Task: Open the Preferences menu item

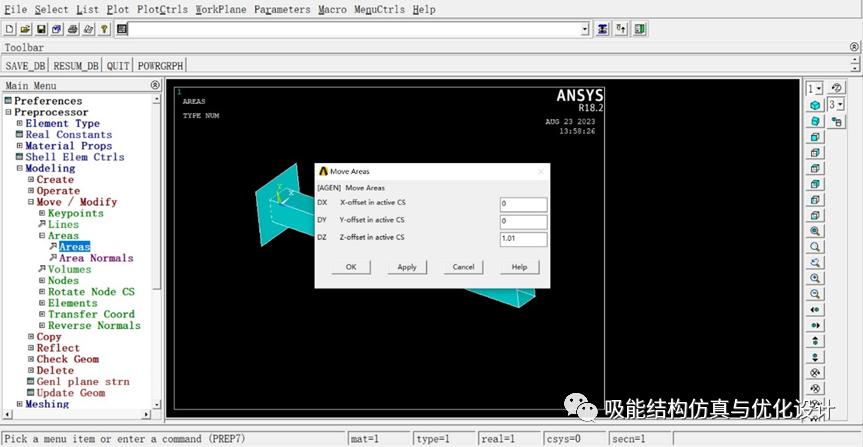Action: click(x=48, y=101)
